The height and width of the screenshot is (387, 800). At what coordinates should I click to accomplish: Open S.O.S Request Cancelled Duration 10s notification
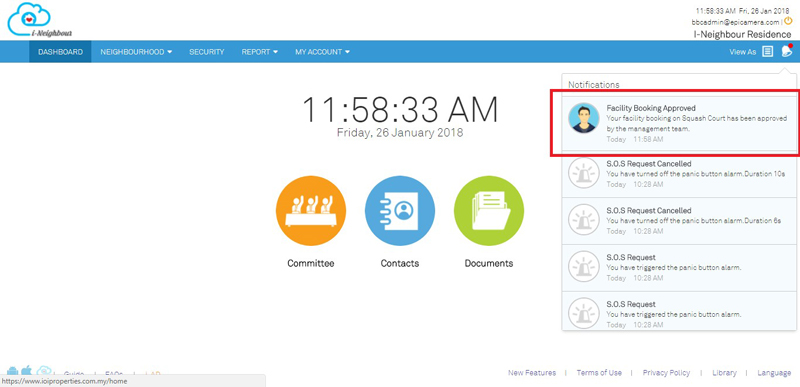(679, 173)
